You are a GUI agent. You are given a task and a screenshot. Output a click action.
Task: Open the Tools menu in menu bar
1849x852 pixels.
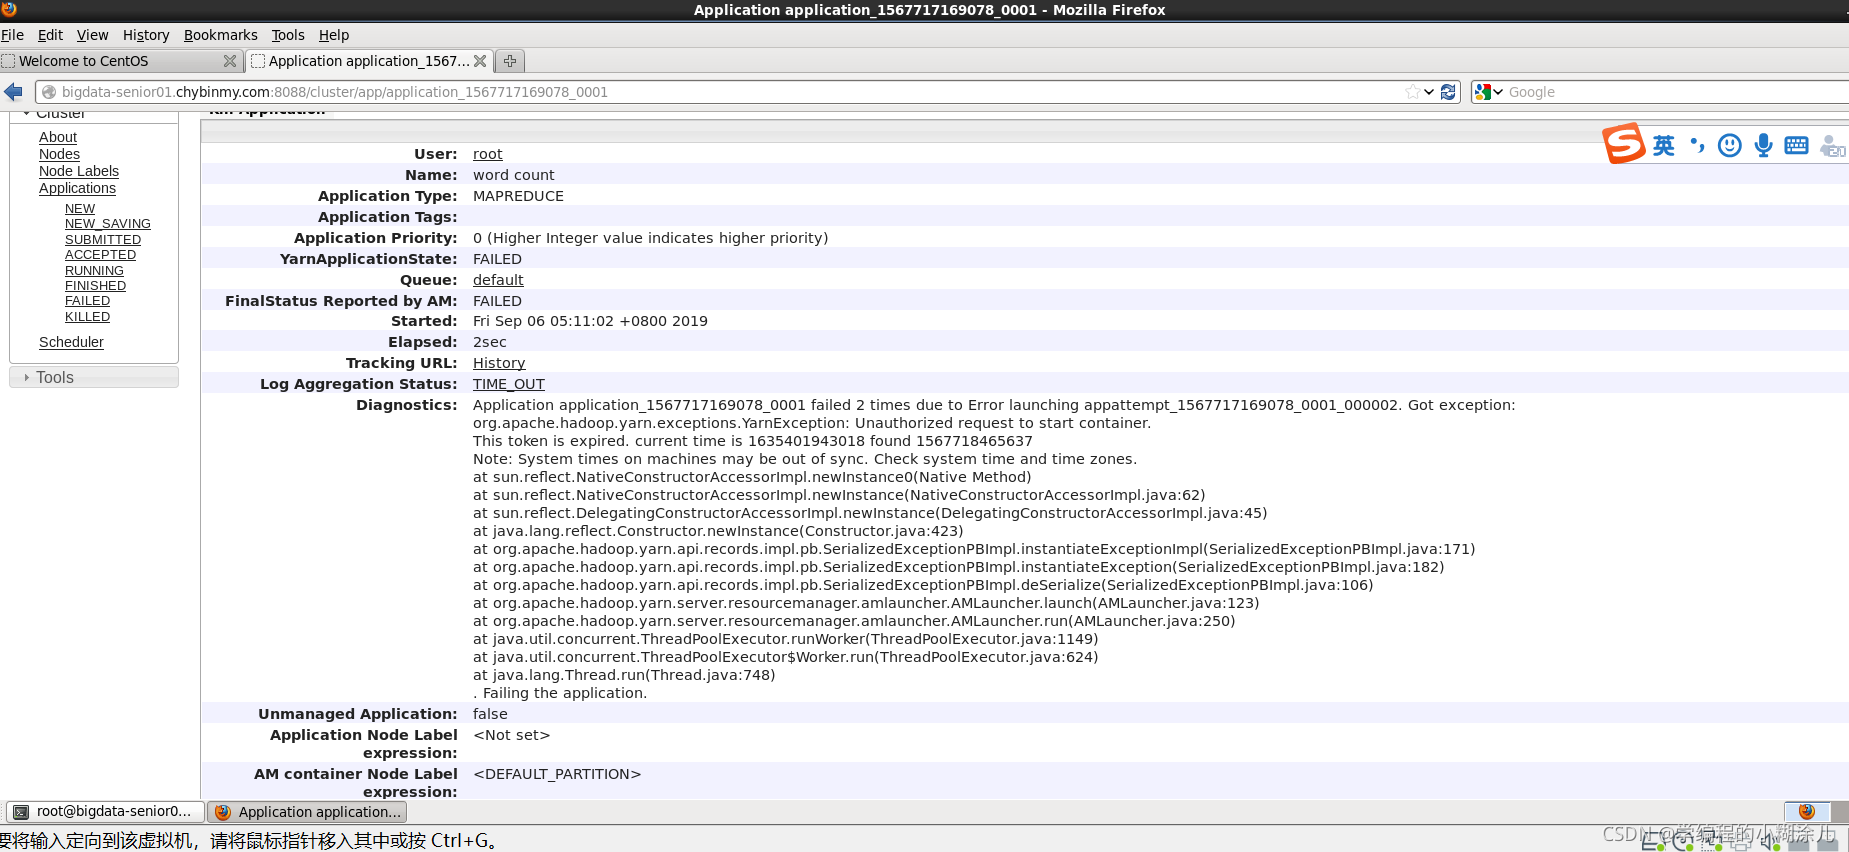(x=288, y=35)
